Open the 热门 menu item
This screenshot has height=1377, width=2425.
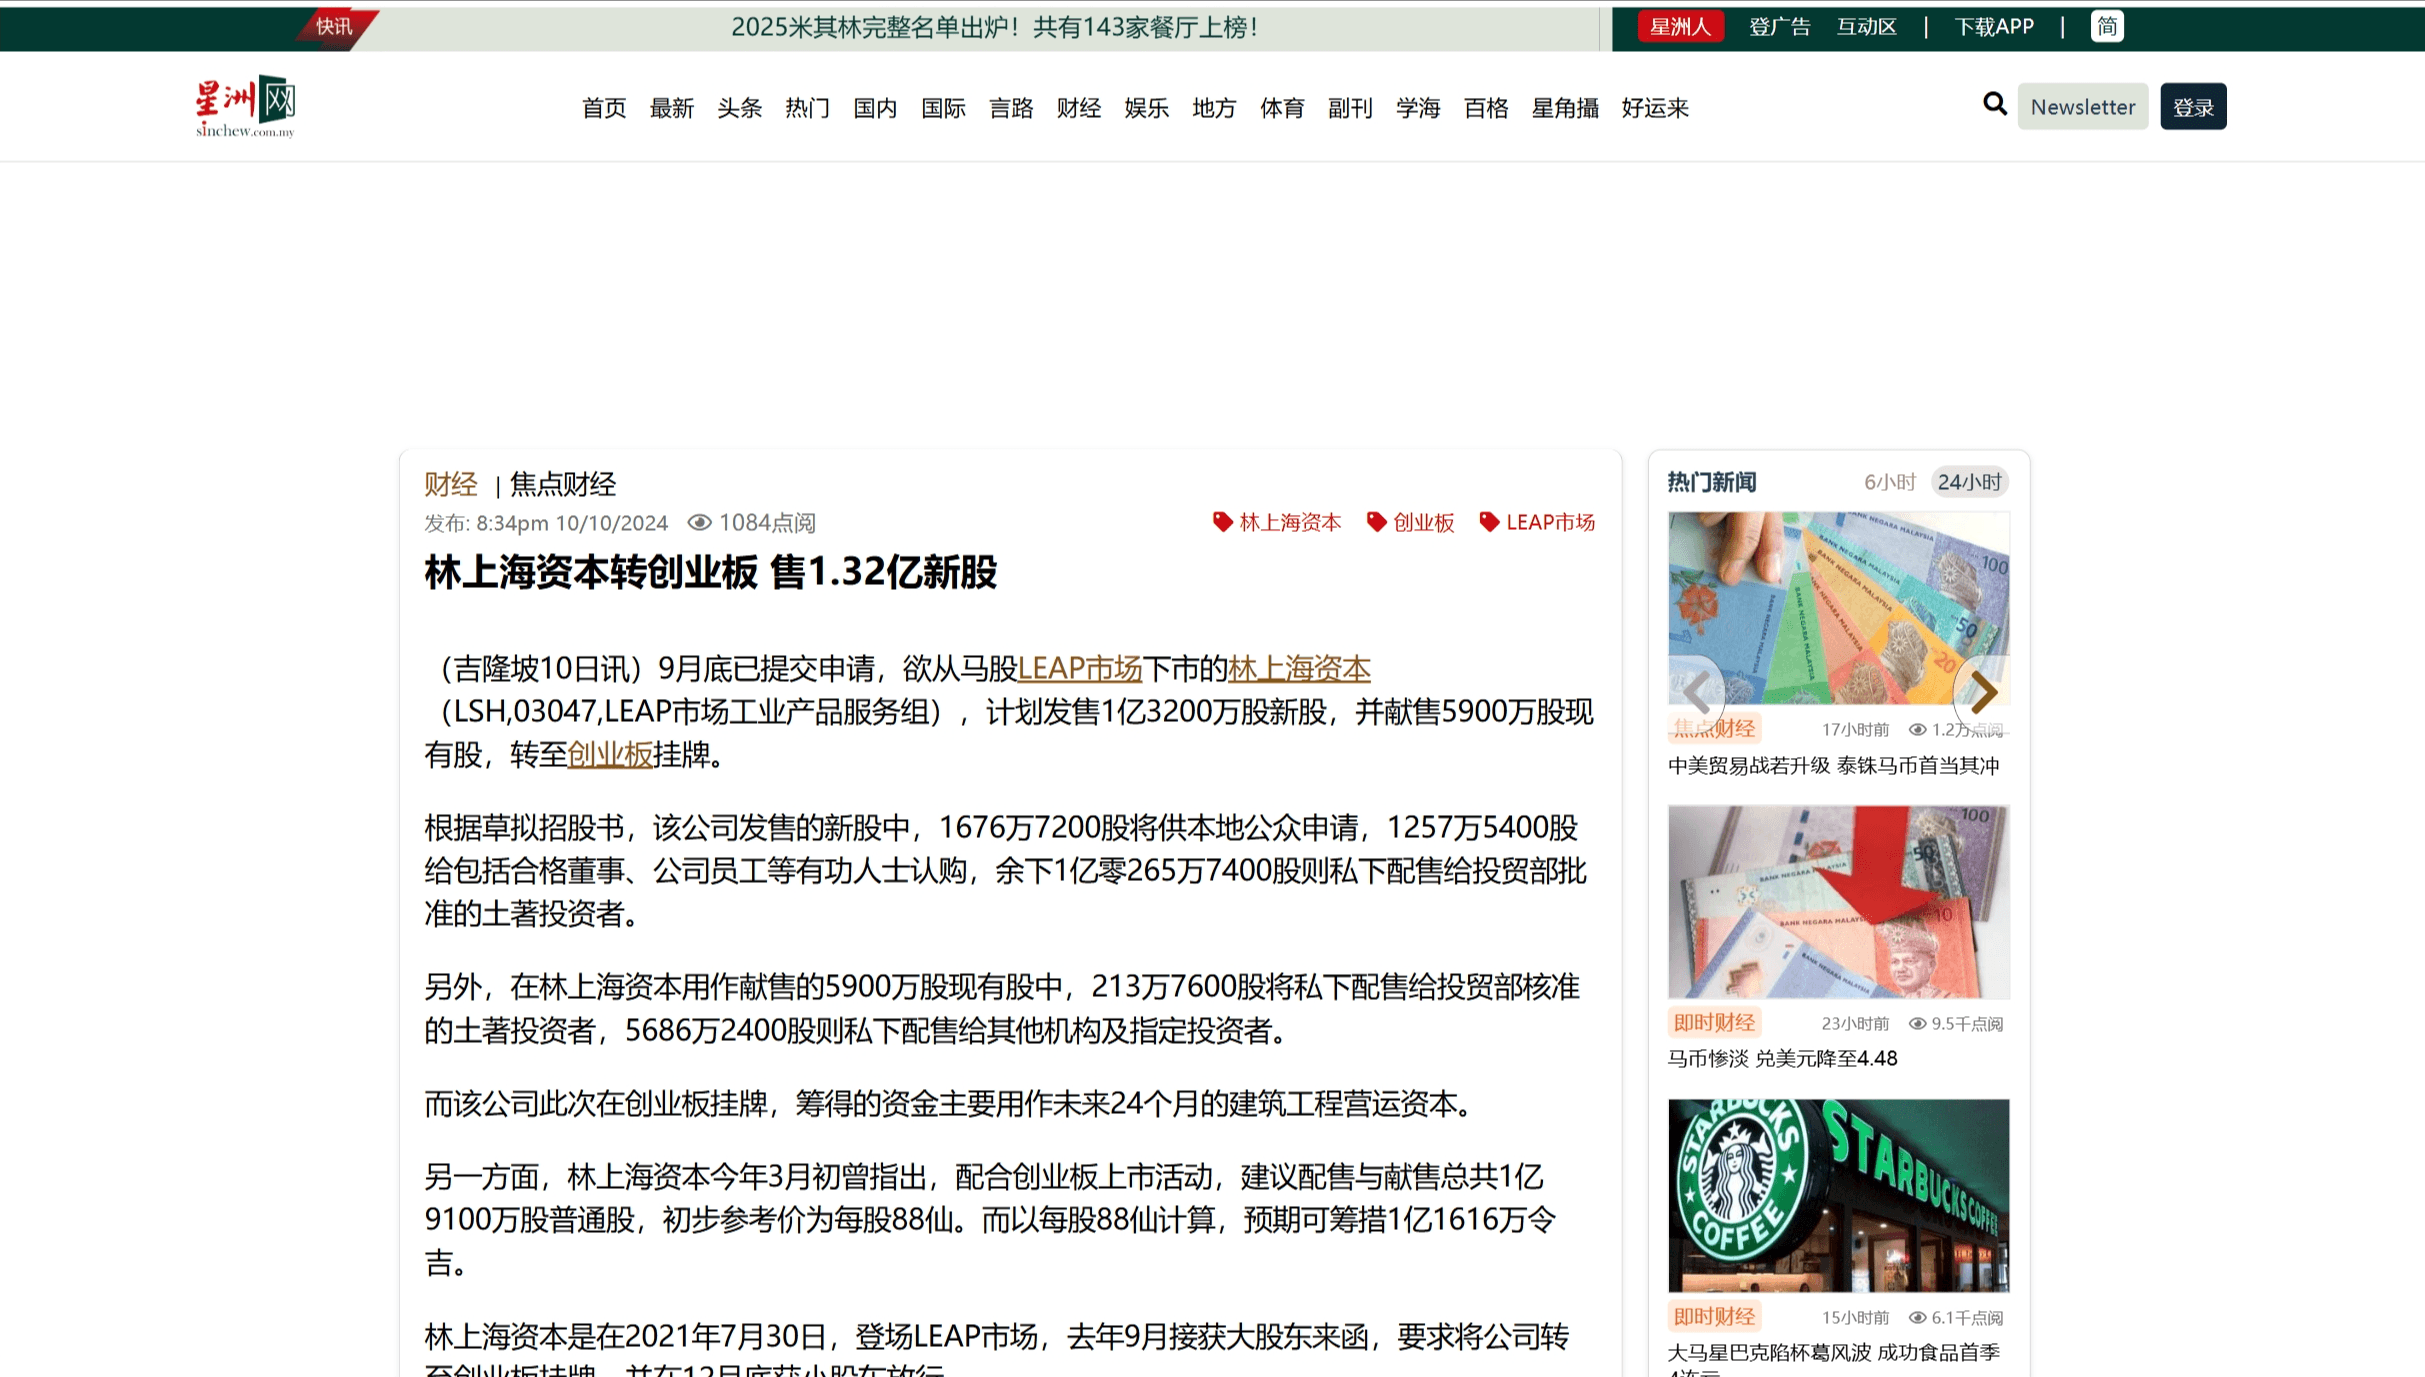click(807, 108)
